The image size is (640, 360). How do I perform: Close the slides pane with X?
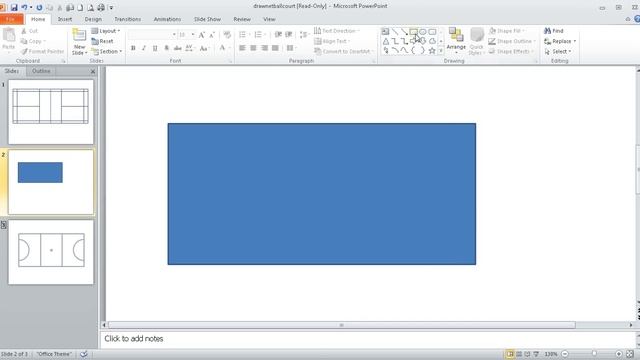(93, 71)
